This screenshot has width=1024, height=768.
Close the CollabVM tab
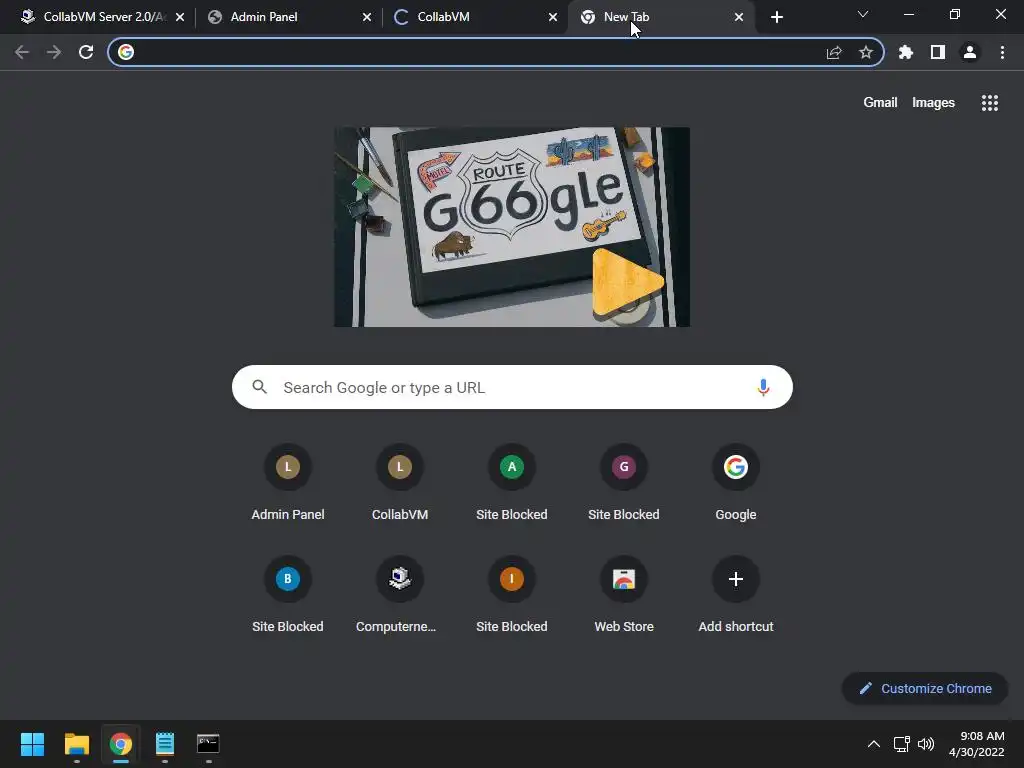click(553, 17)
